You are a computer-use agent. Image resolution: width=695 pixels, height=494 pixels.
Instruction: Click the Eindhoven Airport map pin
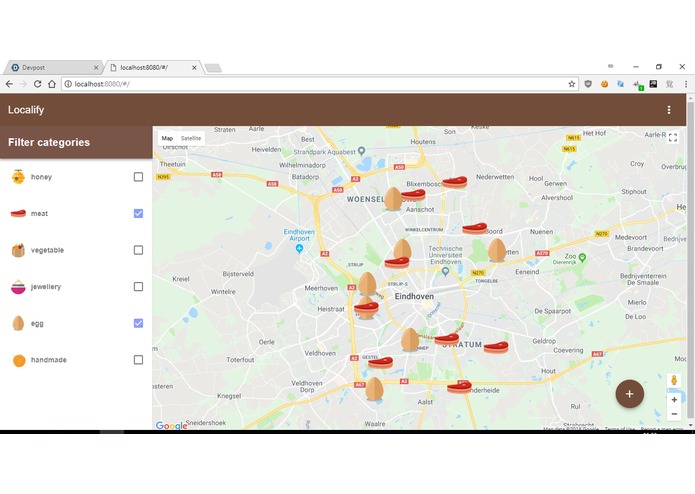[x=299, y=249]
